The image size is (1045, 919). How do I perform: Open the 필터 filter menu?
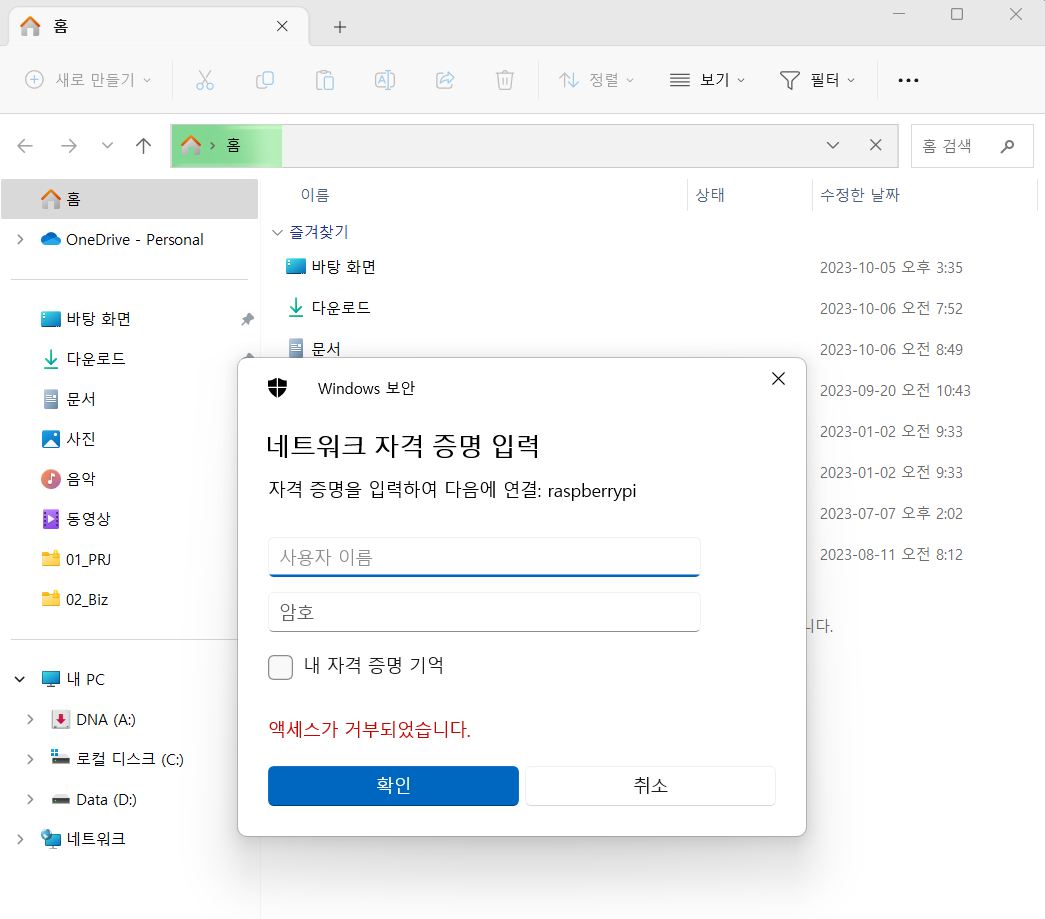[x=818, y=80]
